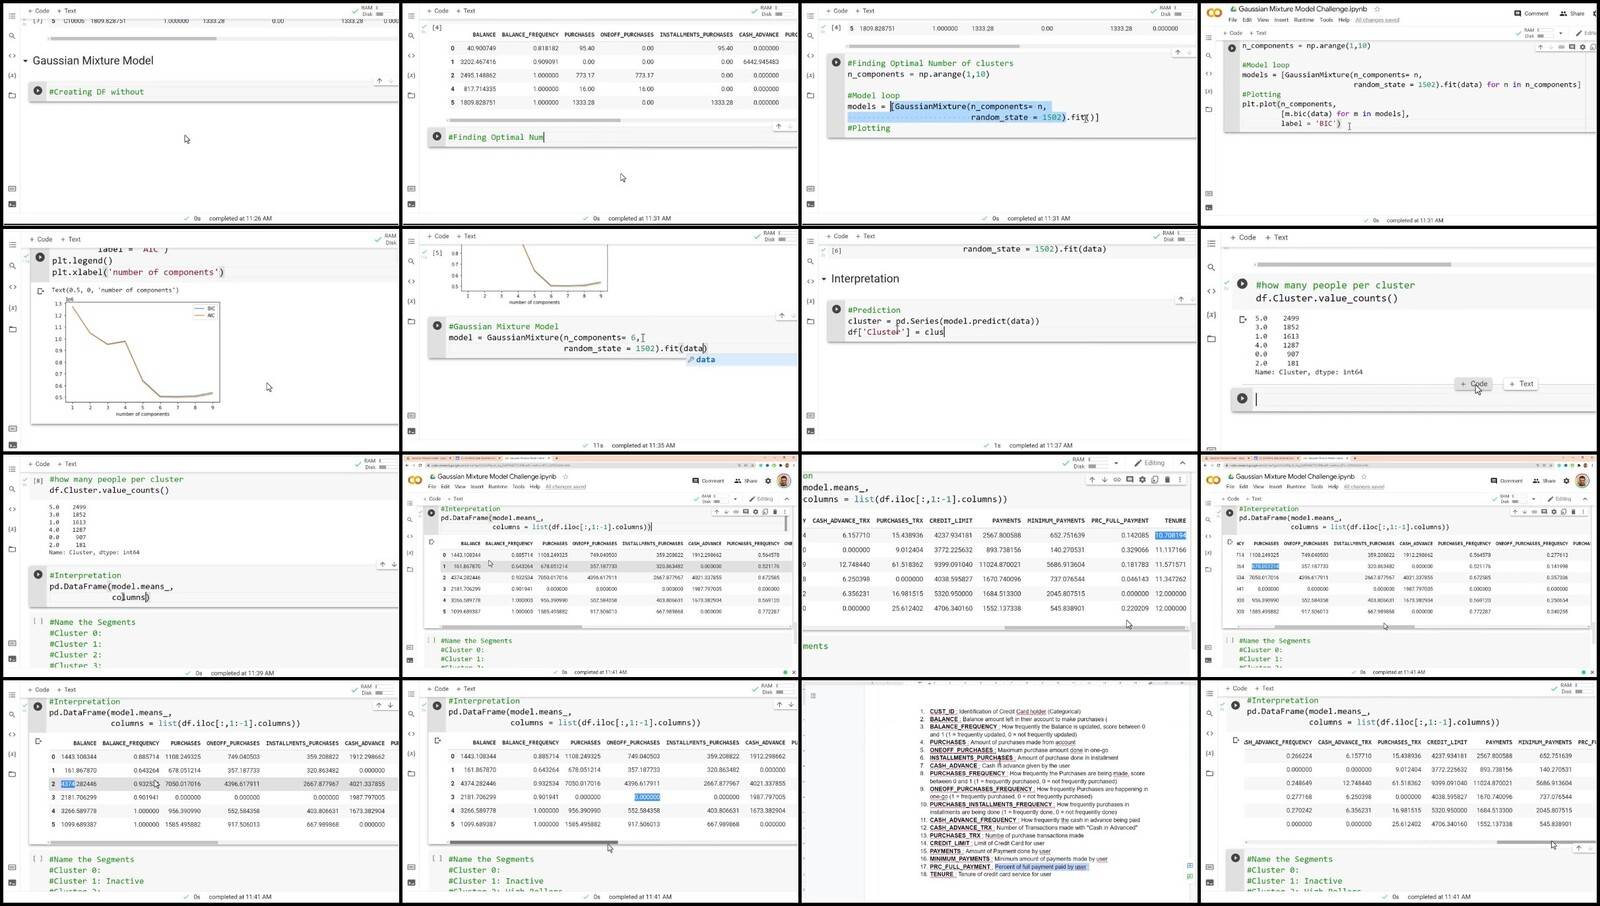This screenshot has height=906, width=1600.
Task: Open settings gear next to the Share button in the frame with row 1 highlighted
Action: 768,480
